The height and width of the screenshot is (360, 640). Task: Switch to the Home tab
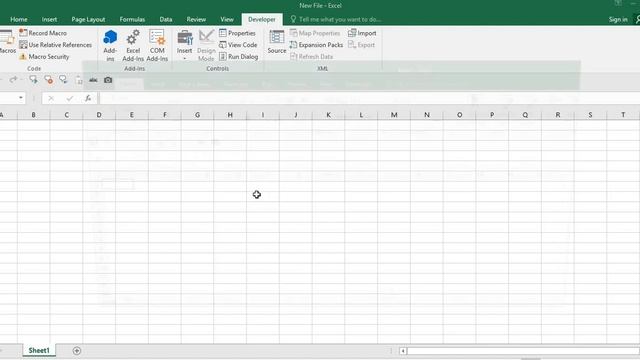19,19
